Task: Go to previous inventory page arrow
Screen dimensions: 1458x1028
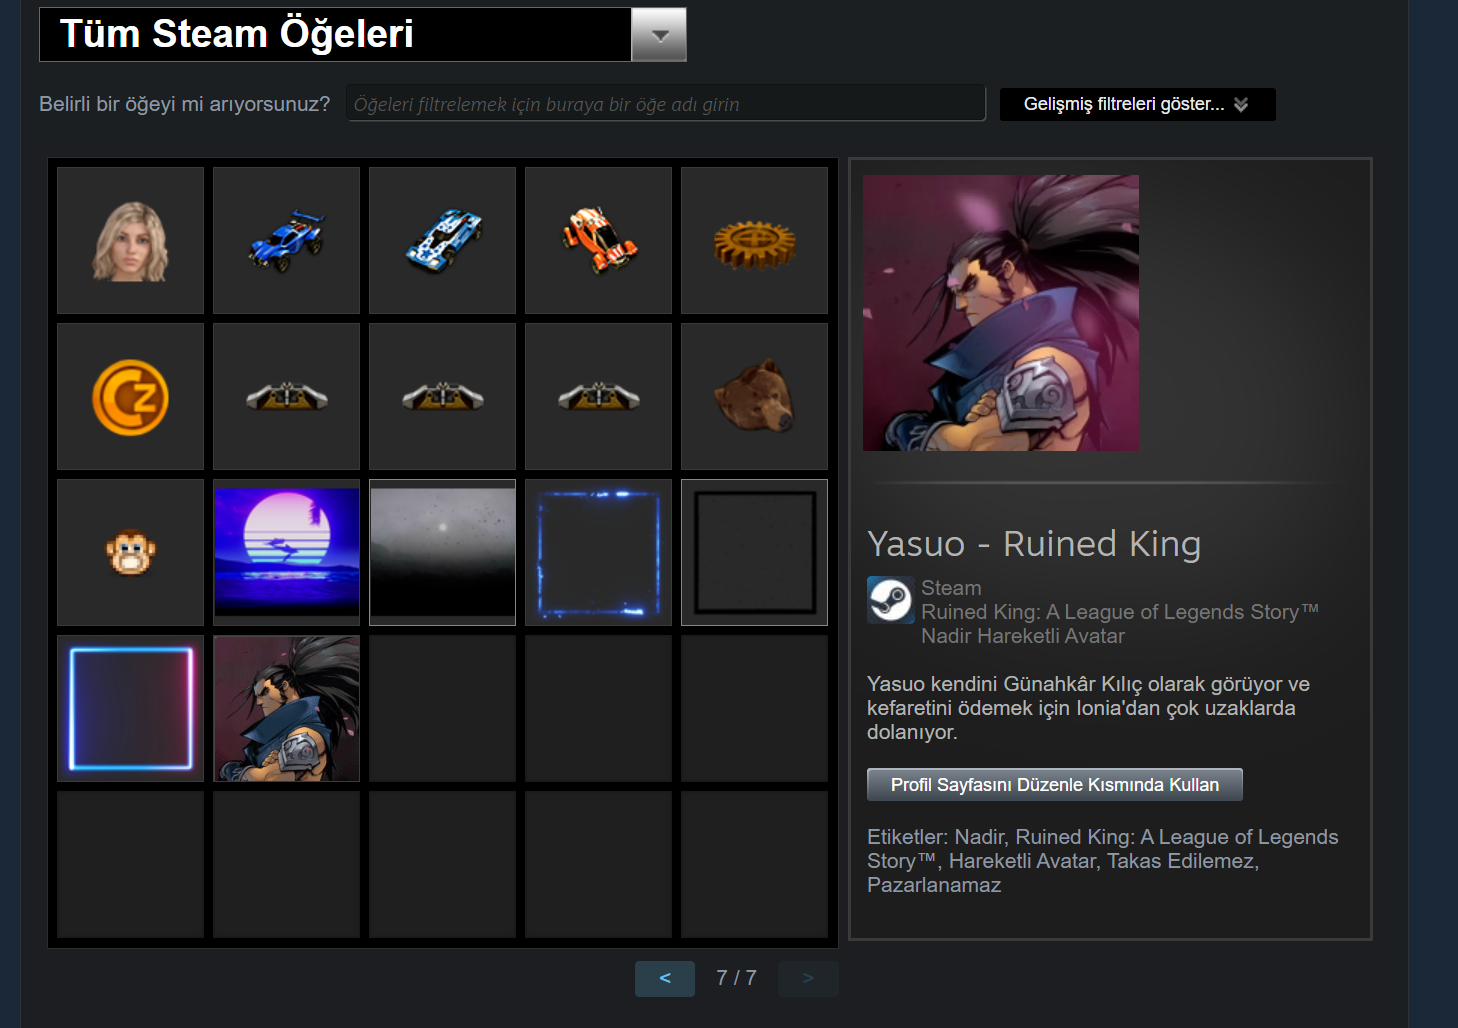Action: [x=665, y=978]
